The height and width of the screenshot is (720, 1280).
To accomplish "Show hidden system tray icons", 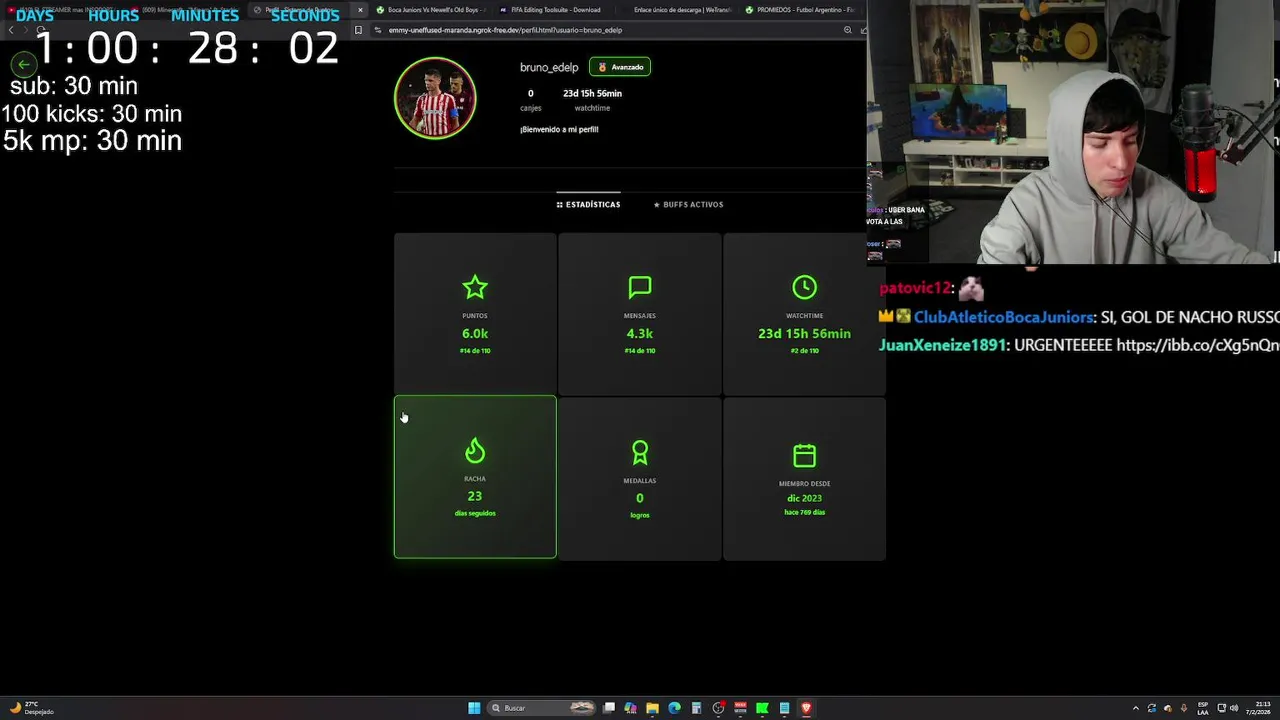I will click(x=1135, y=708).
